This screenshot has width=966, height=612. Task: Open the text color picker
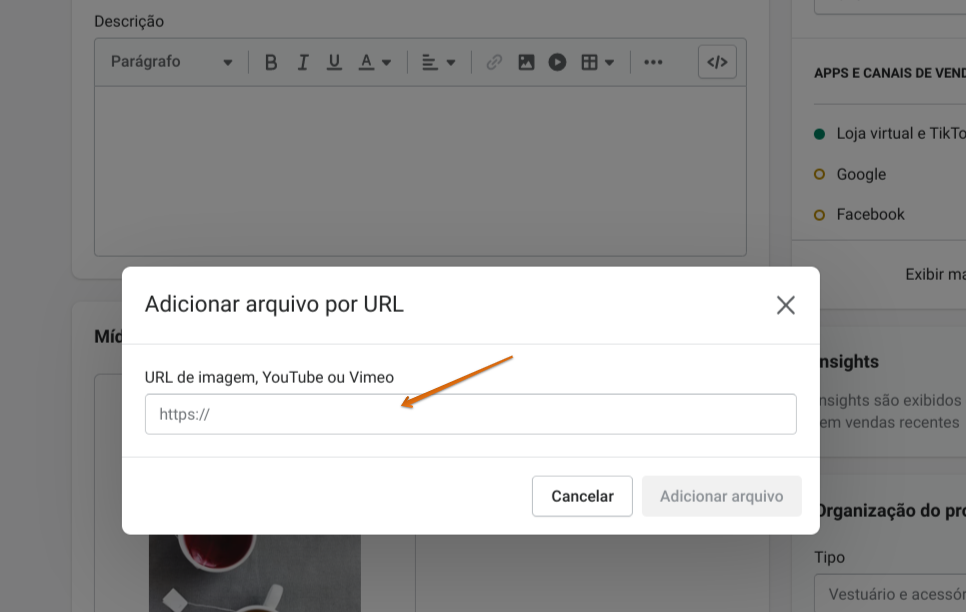coord(374,62)
